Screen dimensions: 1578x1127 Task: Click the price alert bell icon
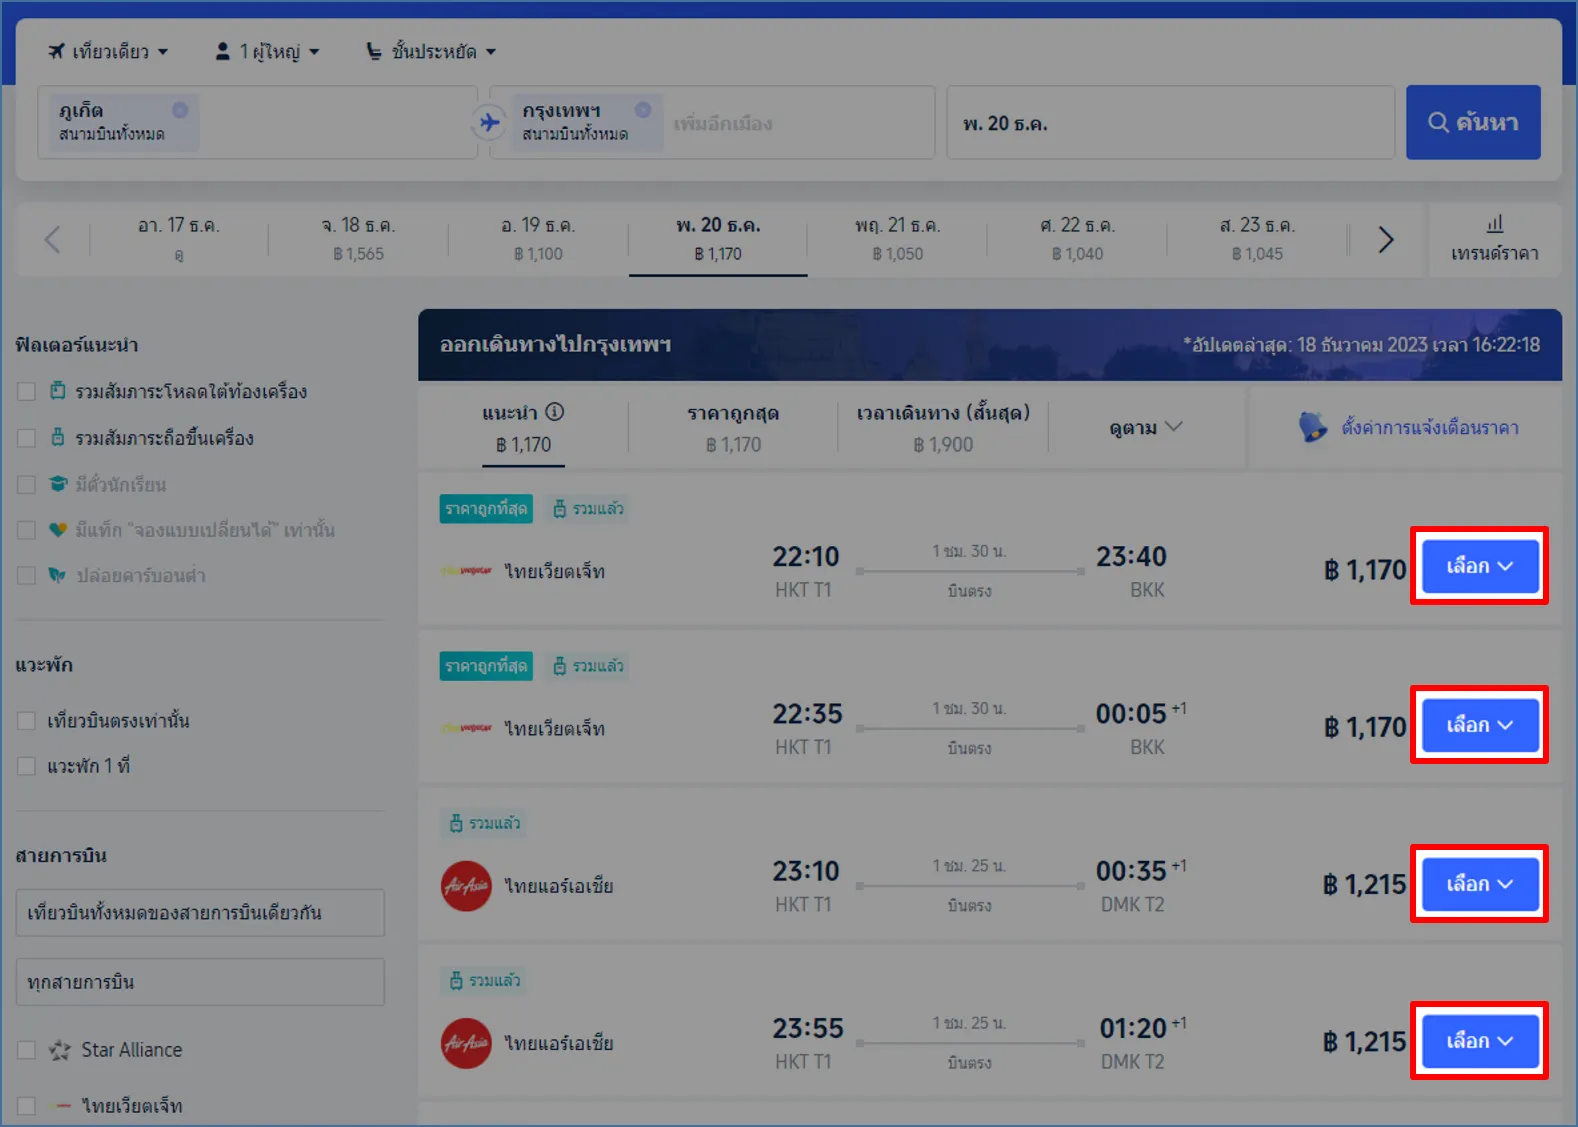1312,427
